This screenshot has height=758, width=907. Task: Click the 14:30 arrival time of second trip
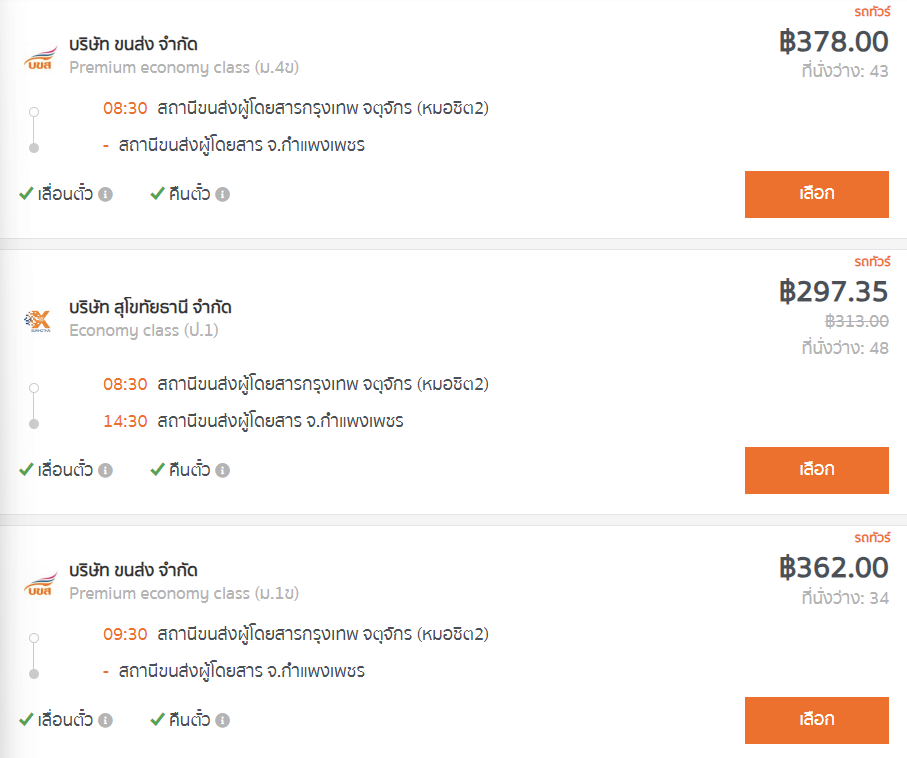pos(125,421)
